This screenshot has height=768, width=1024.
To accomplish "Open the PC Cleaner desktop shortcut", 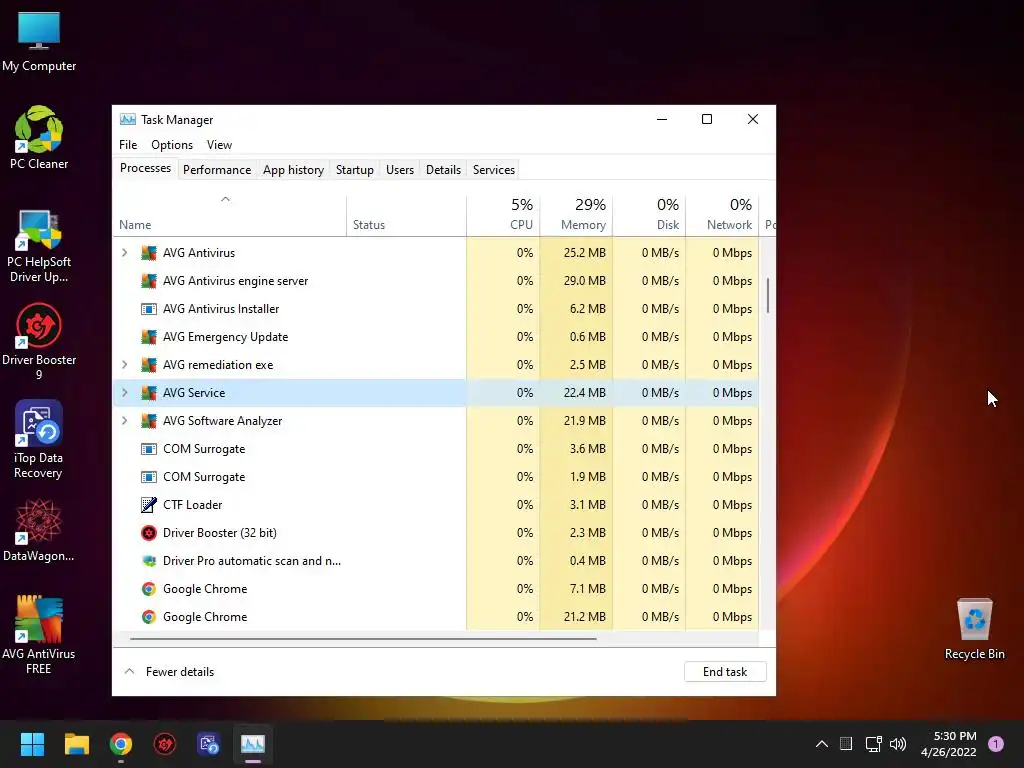I will click(39, 138).
